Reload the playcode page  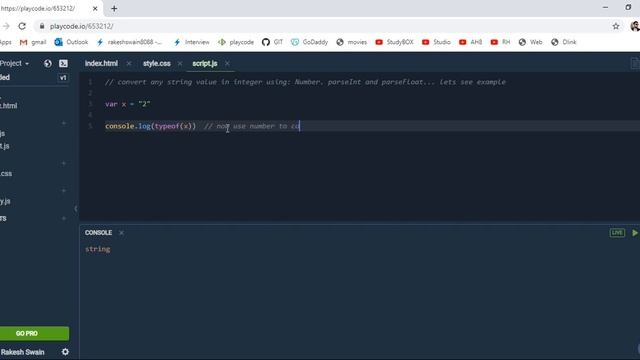[22, 26]
